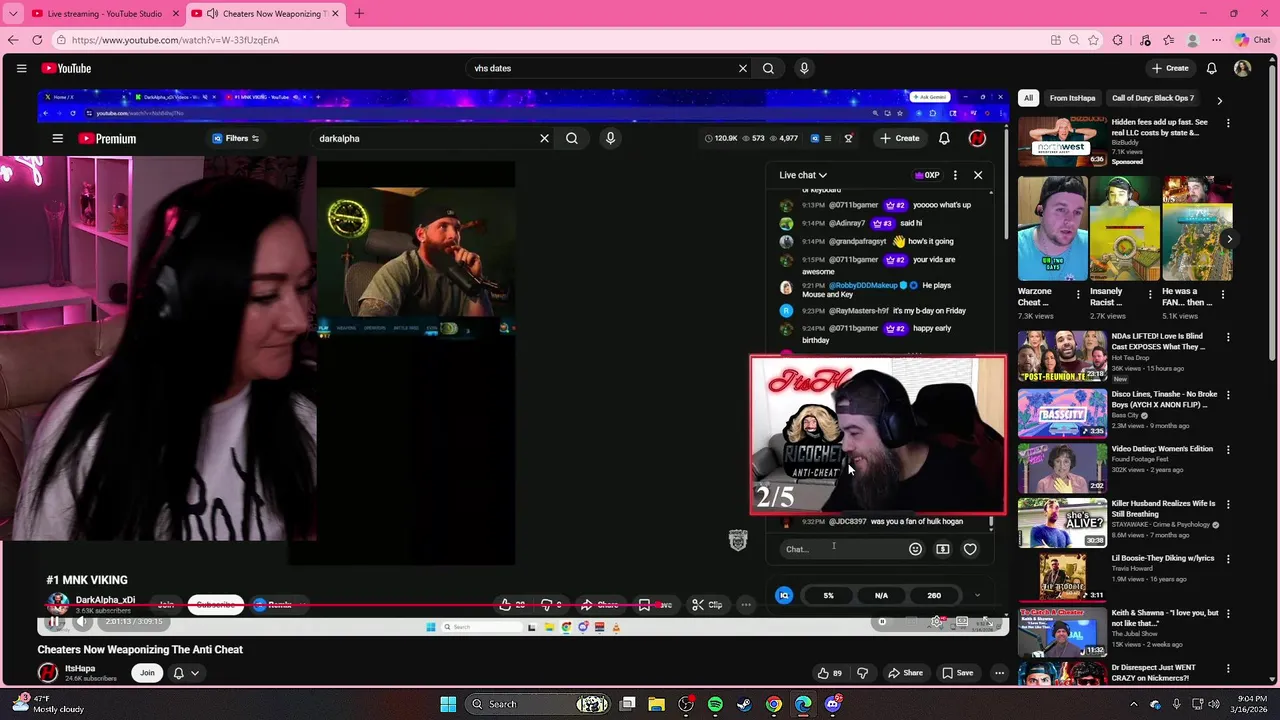Image resolution: width=1280 pixels, height=720 pixels.
Task: Open Spotify from the taskbar
Action: [x=715, y=704]
